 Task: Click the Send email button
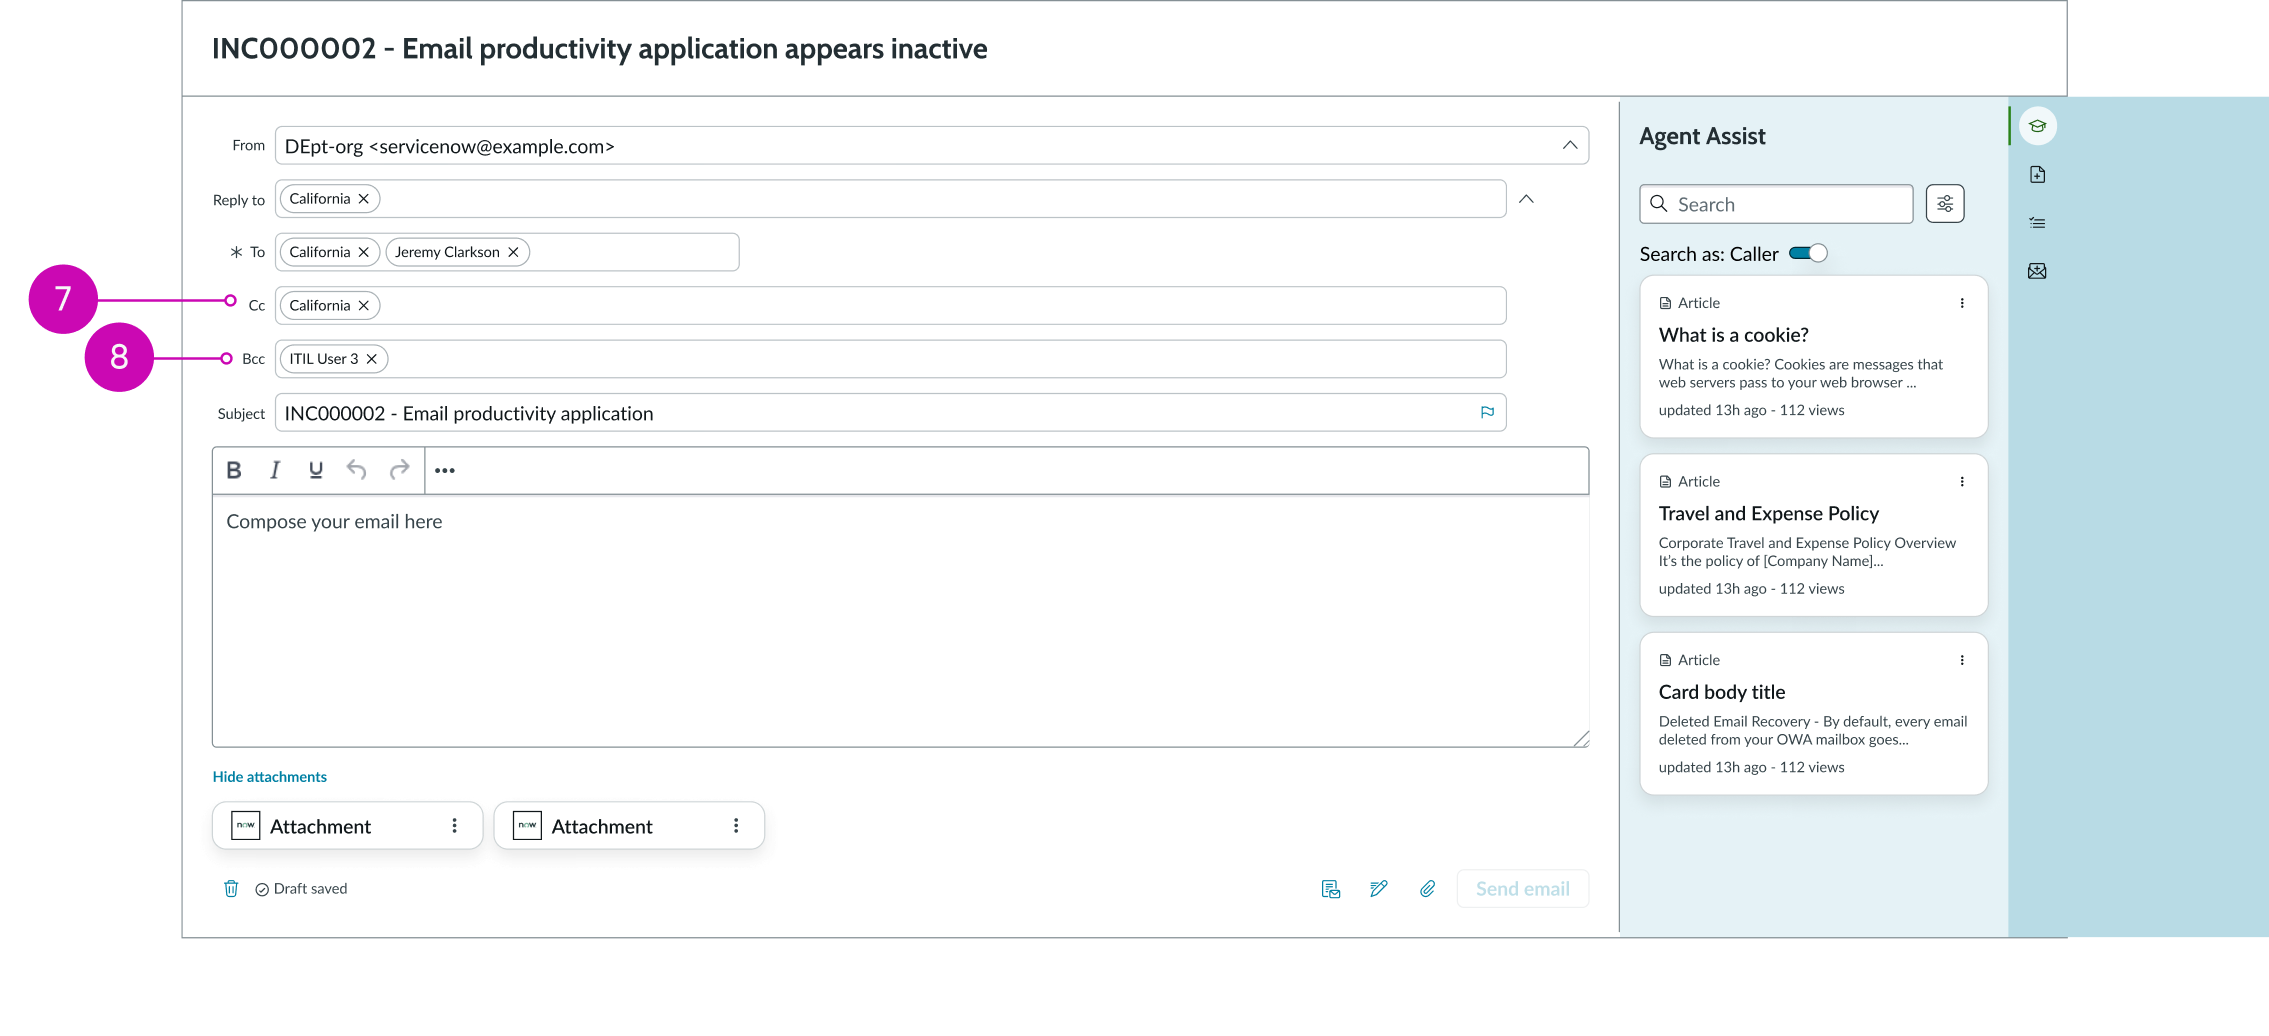(1522, 889)
